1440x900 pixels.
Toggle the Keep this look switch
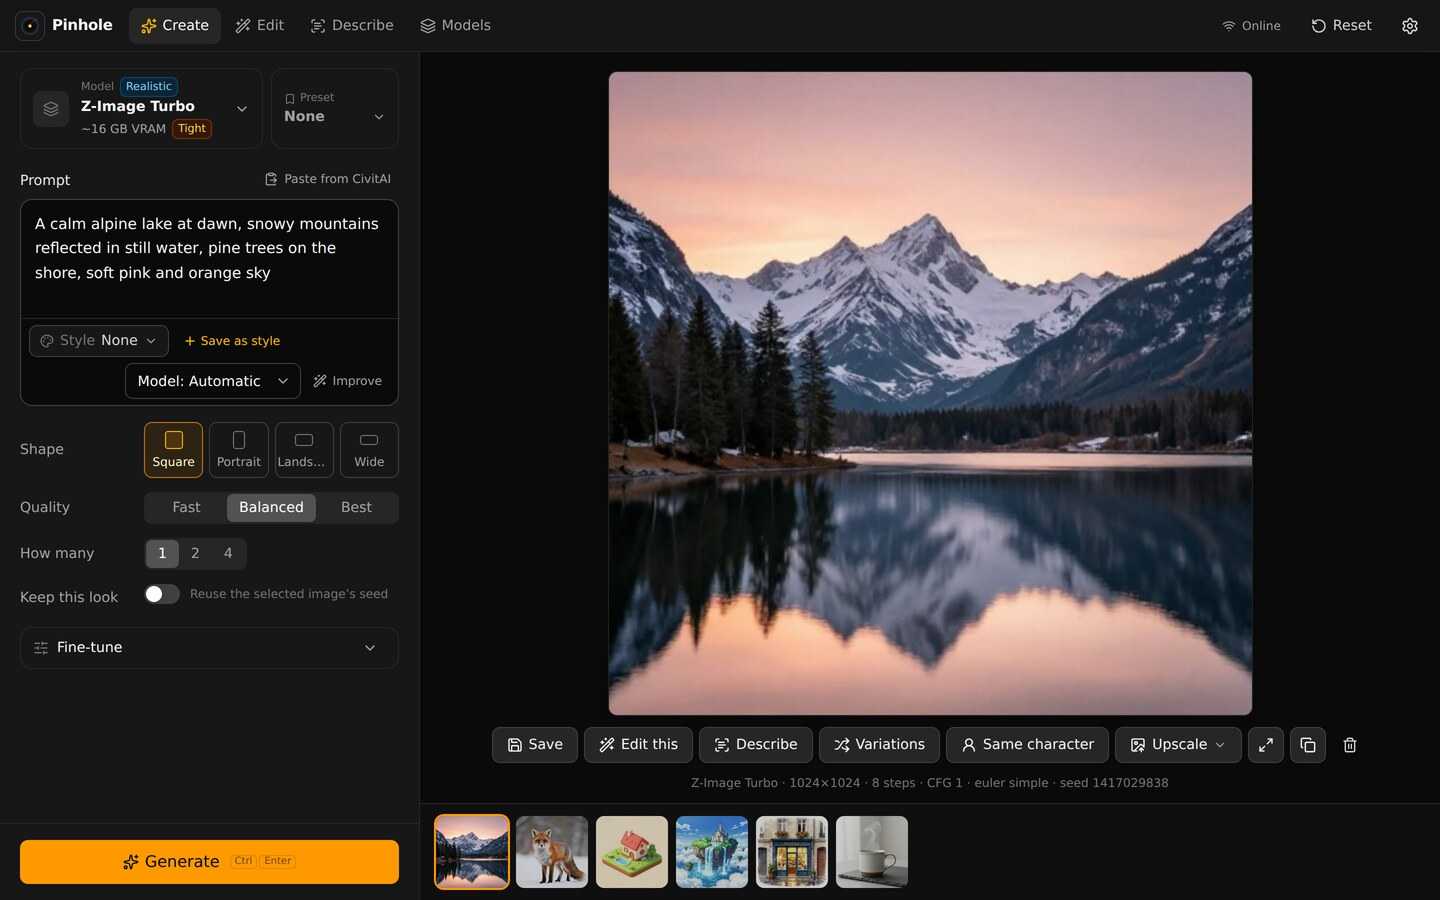point(162,594)
